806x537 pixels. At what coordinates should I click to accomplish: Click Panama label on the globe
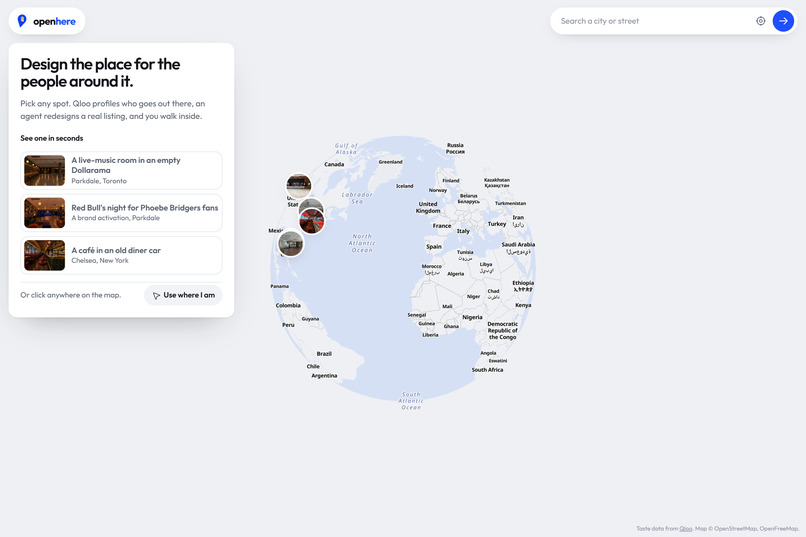280,286
